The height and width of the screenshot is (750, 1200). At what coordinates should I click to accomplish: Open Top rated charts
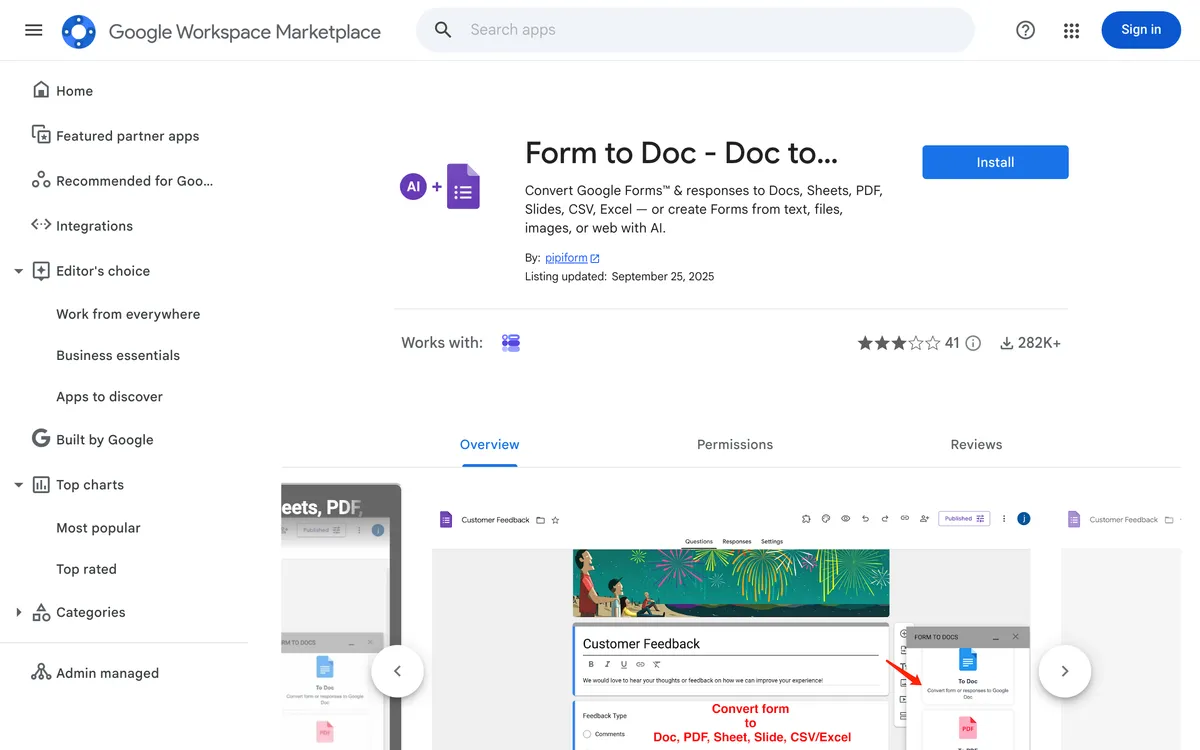[86, 569]
